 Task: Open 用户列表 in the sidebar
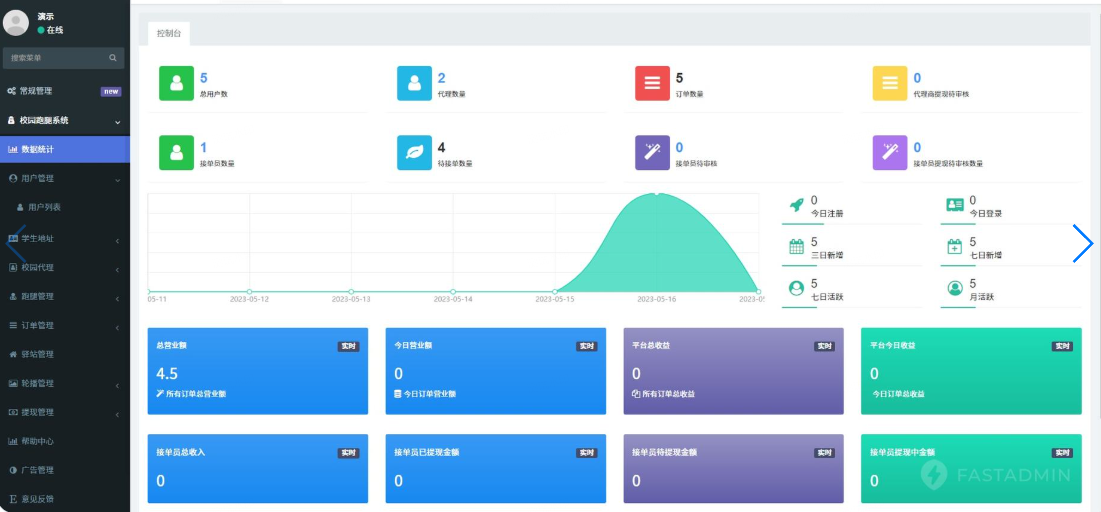(x=44, y=208)
